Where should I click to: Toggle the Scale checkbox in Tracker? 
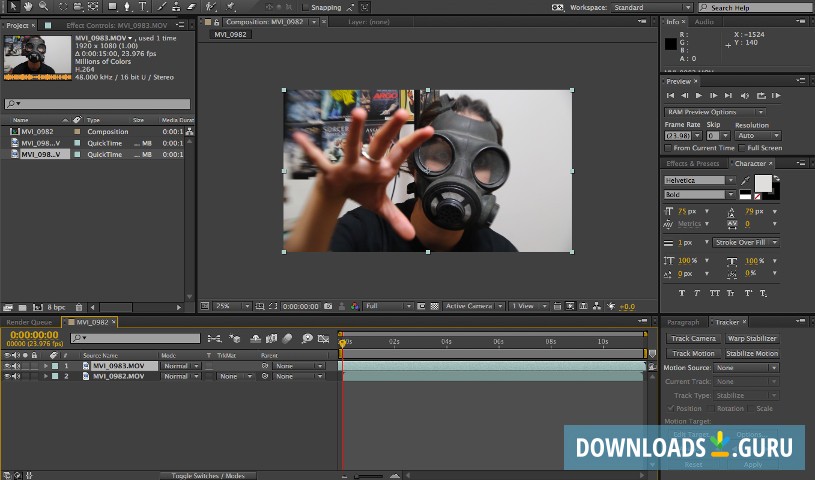click(x=751, y=408)
